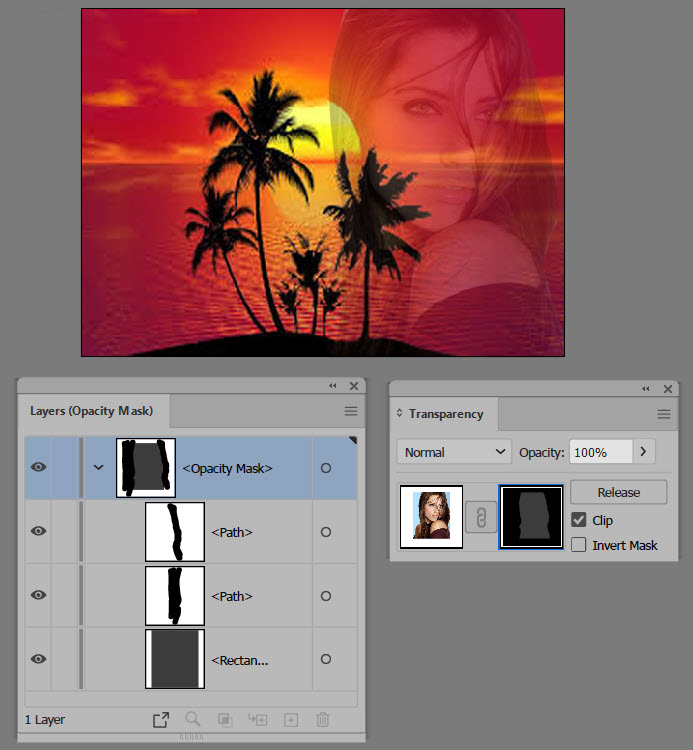The height and width of the screenshot is (750, 693).
Task: Open the Opacity slider arrow
Action: tap(644, 452)
